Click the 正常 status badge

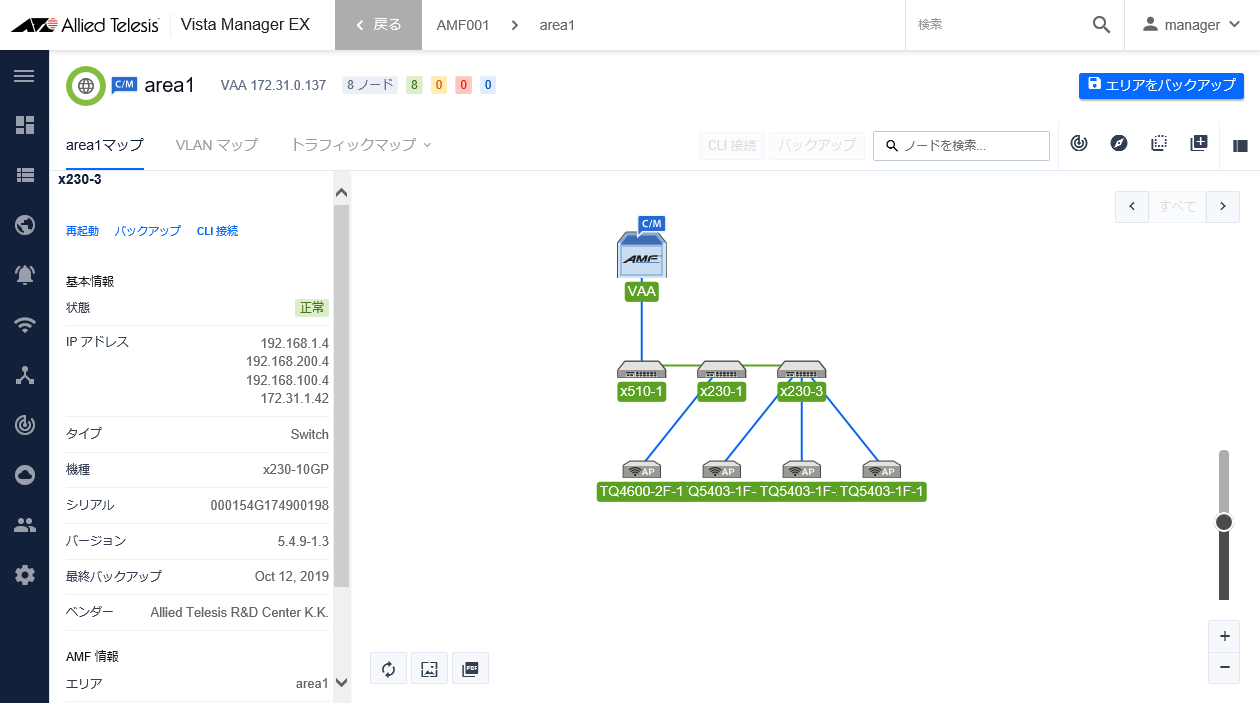click(x=312, y=308)
